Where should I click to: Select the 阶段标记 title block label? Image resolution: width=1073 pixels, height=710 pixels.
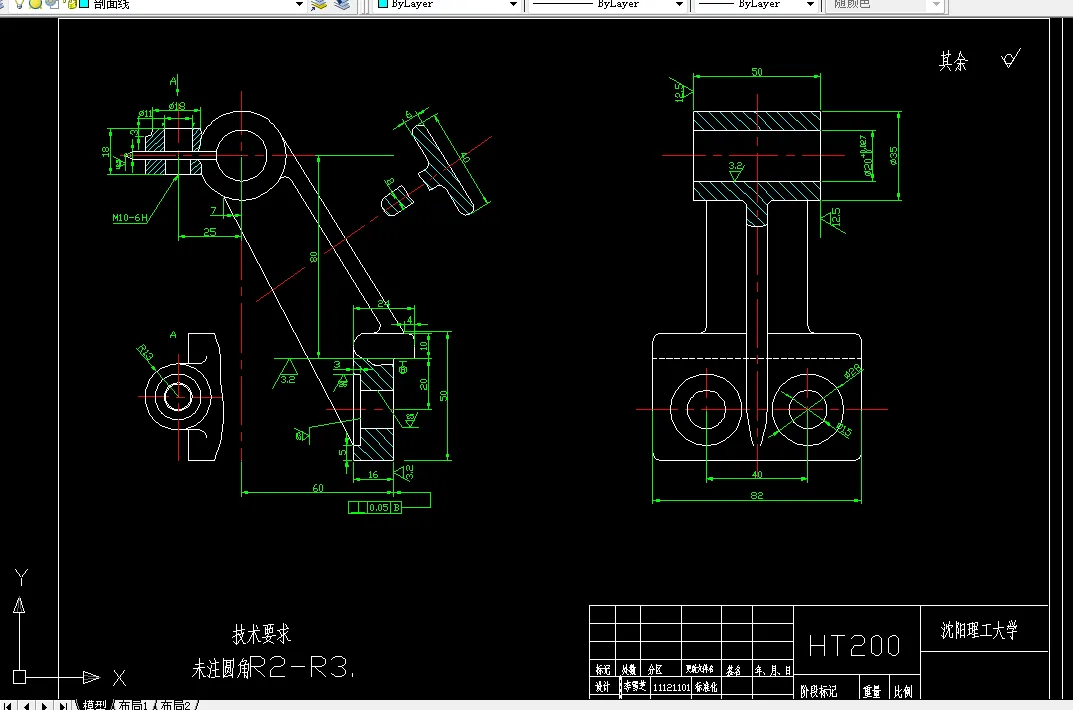click(x=818, y=692)
